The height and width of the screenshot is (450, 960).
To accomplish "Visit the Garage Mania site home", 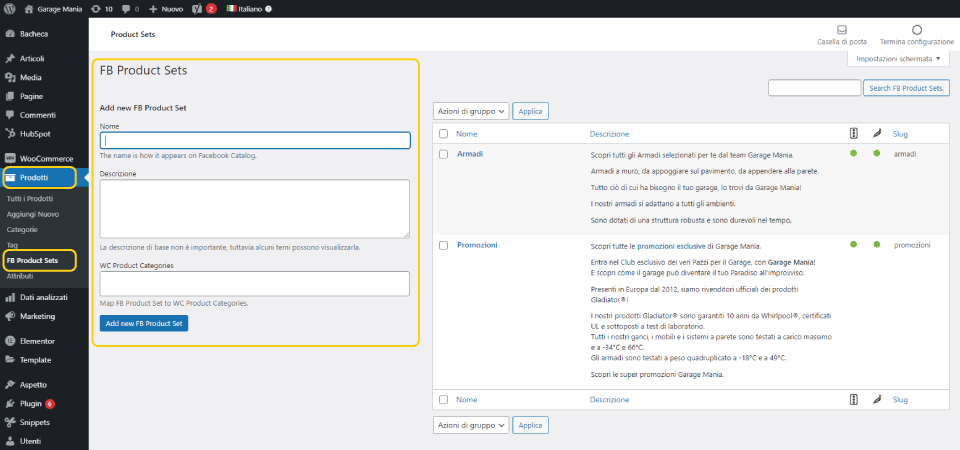I will click(53, 9).
